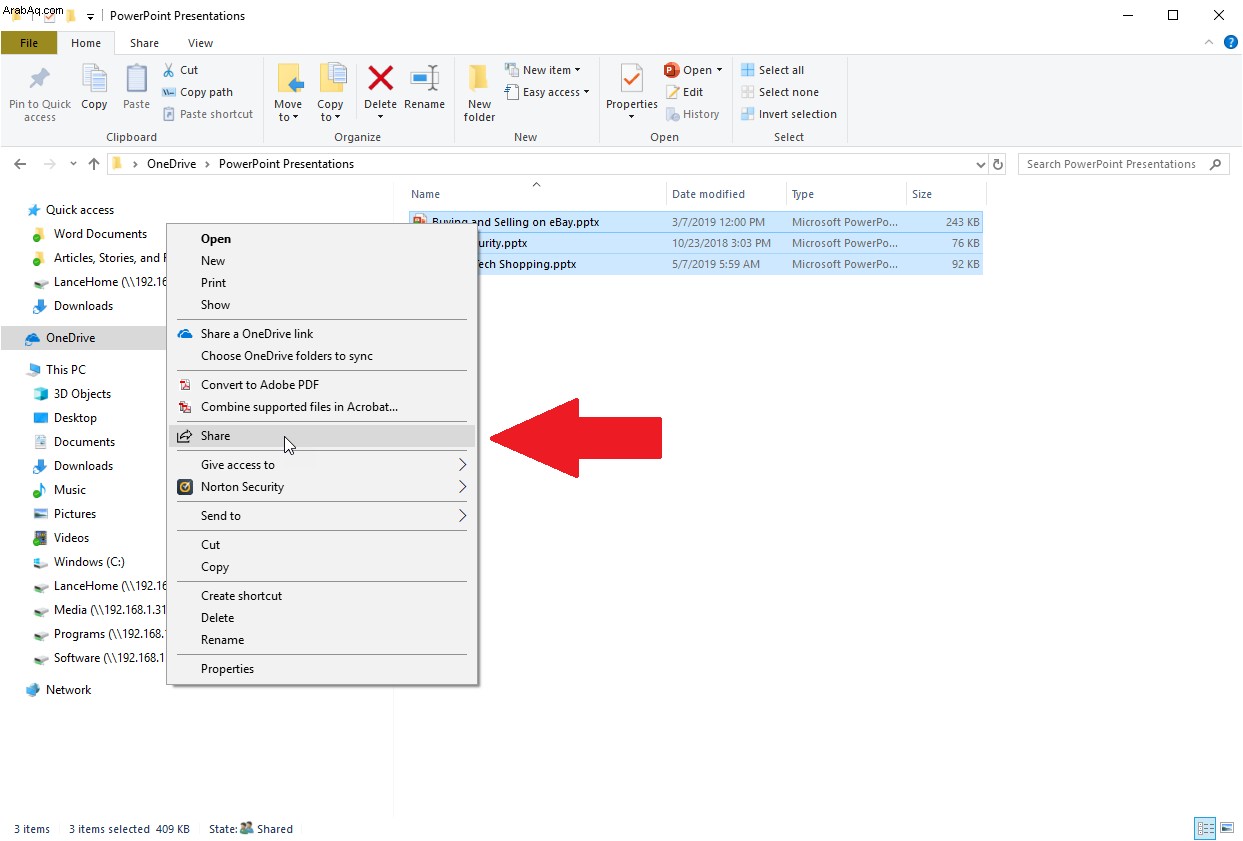Choose Print in context menu

322,283
